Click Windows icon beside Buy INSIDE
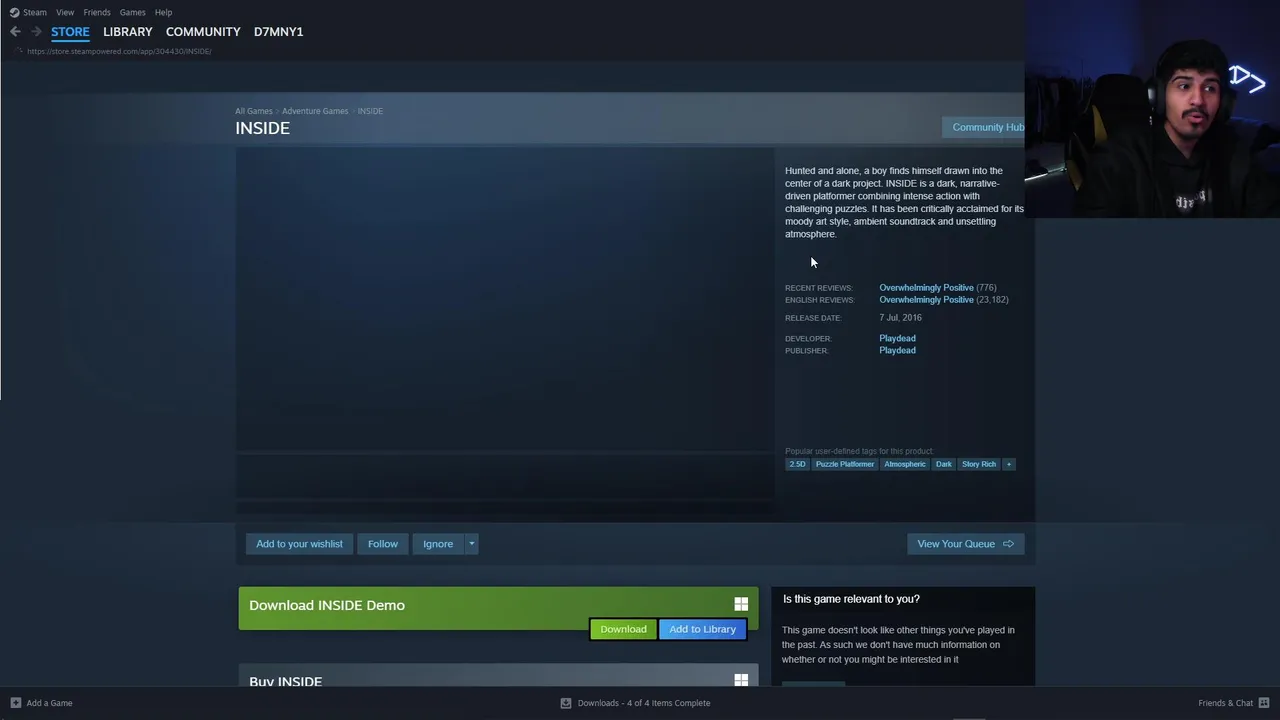 click(741, 680)
